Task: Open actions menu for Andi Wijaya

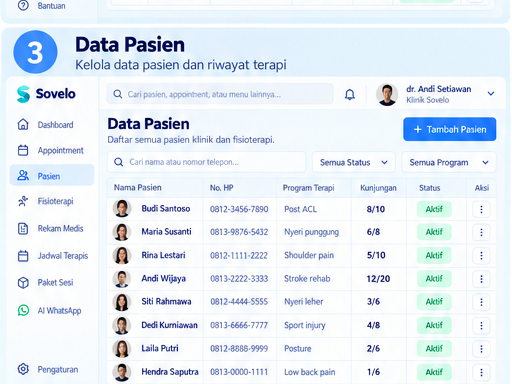Action: 481,279
